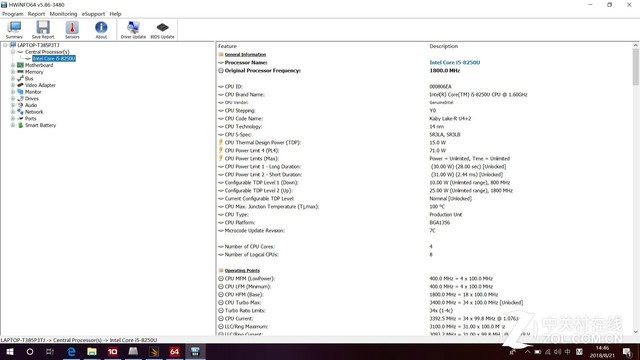Select the CPU Turbo Max row
Screen dimensions: 640x360
pyautogui.click(x=424, y=302)
